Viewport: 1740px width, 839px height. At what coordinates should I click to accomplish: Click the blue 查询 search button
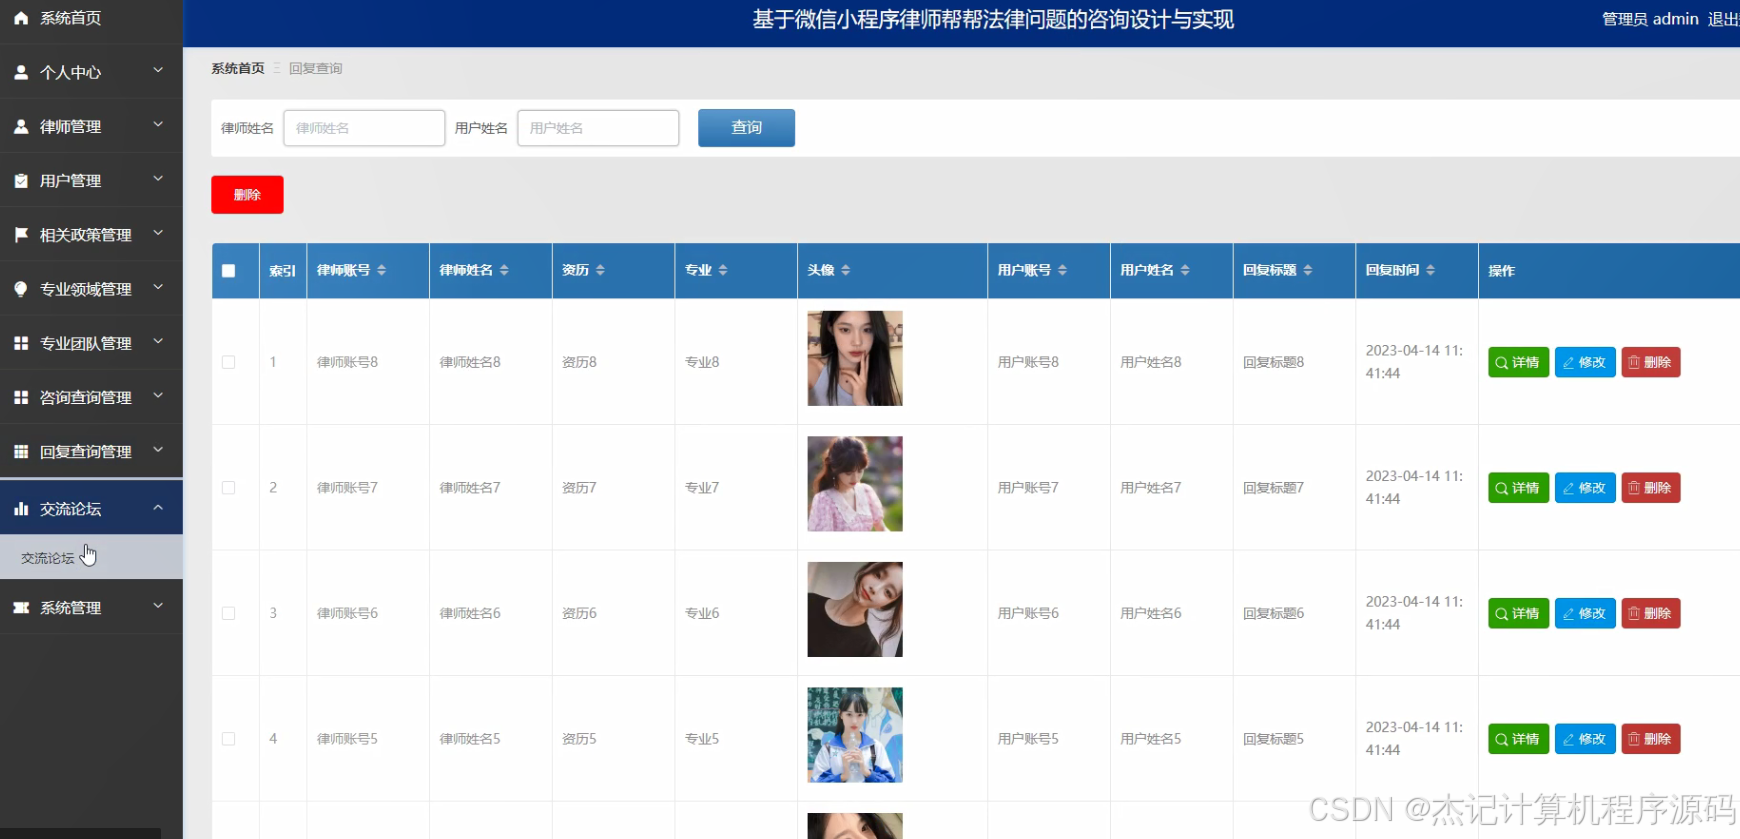(746, 128)
